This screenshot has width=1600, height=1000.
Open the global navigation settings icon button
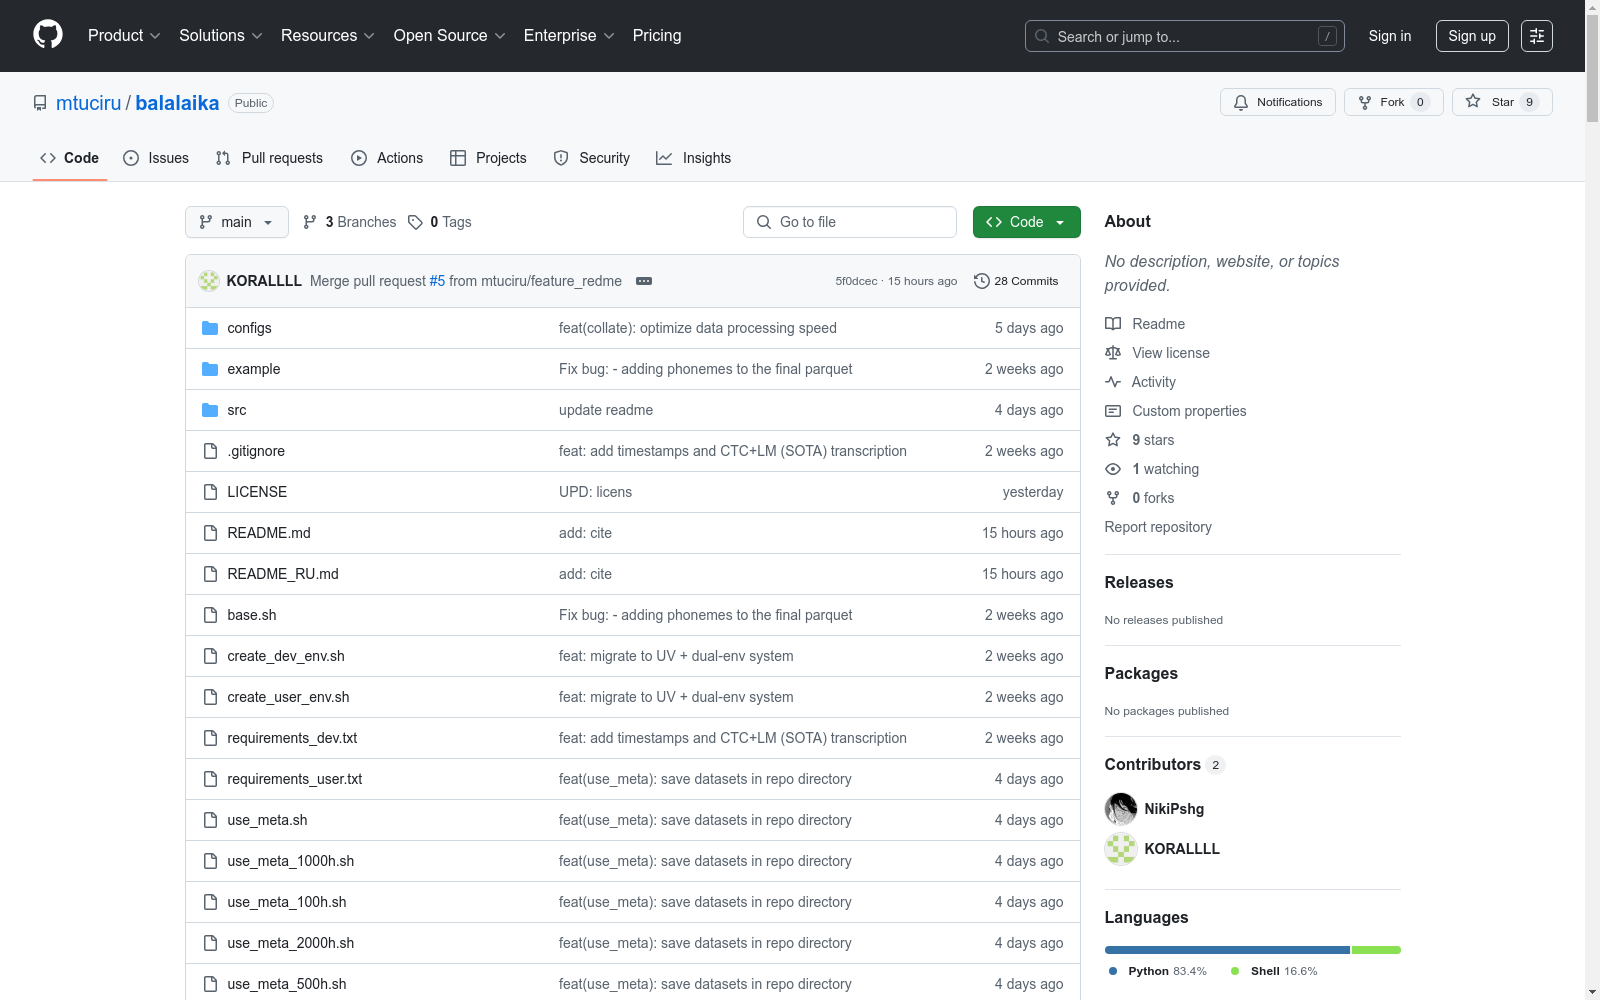point(1537,36)
